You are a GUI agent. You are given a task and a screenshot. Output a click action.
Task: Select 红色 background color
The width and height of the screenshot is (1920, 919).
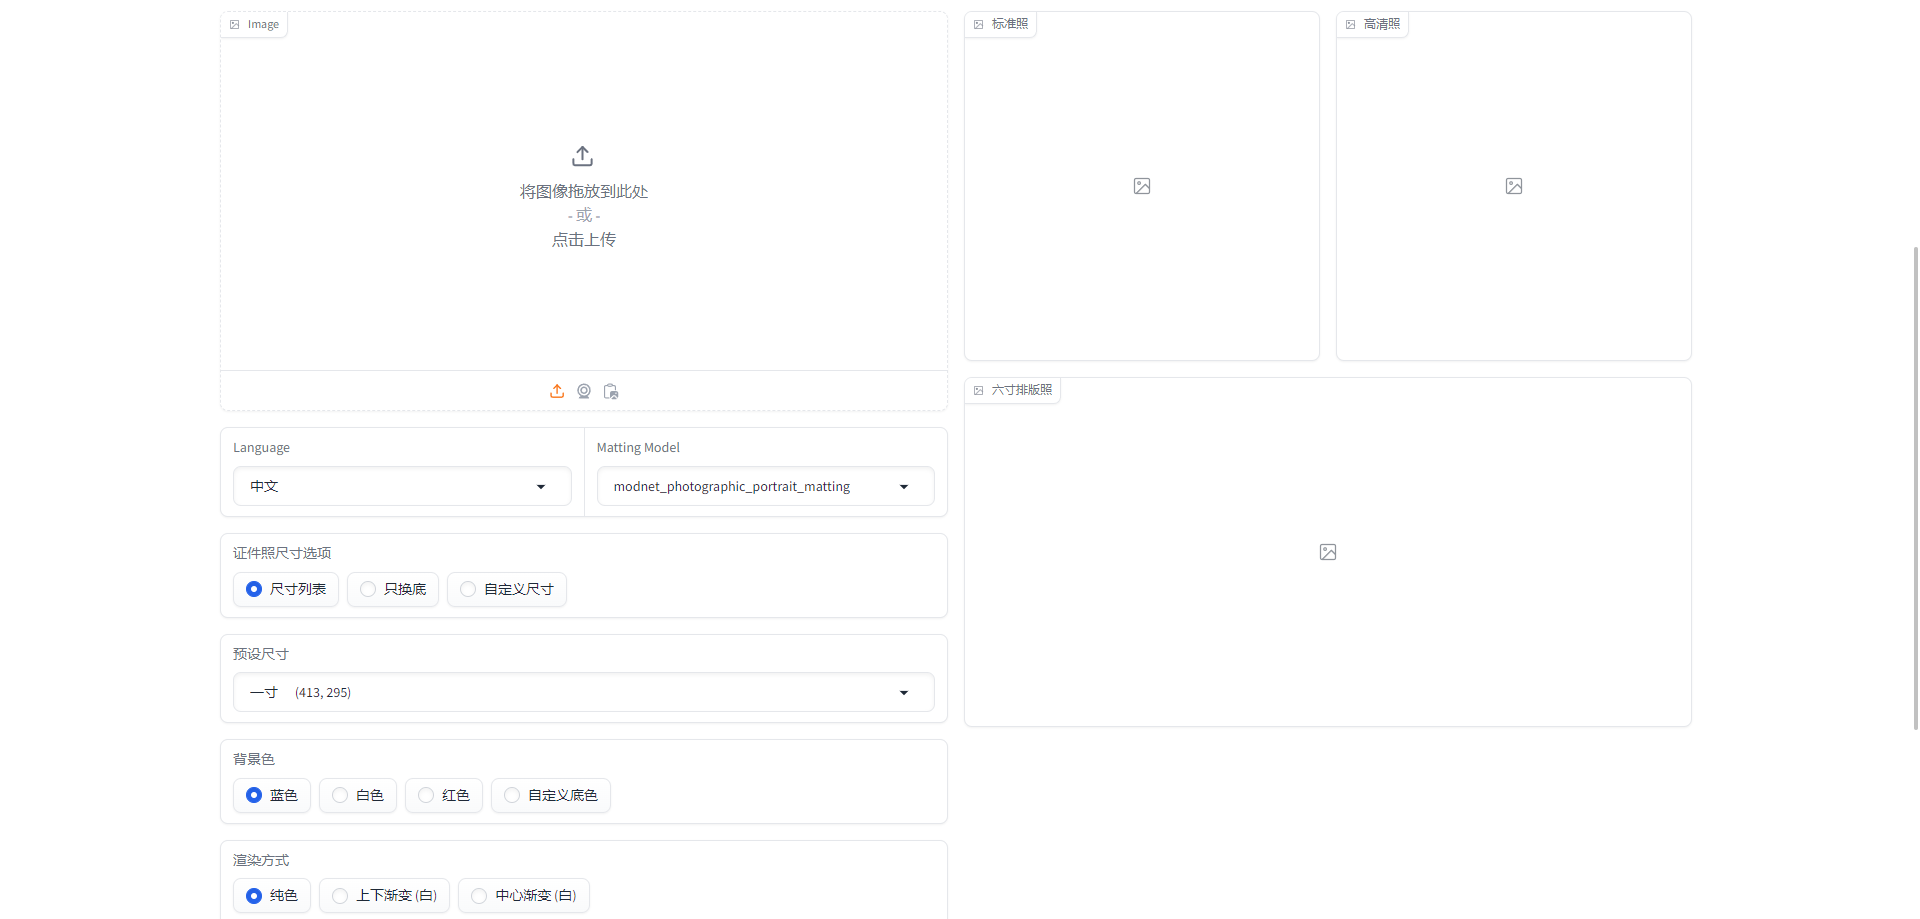444,795
